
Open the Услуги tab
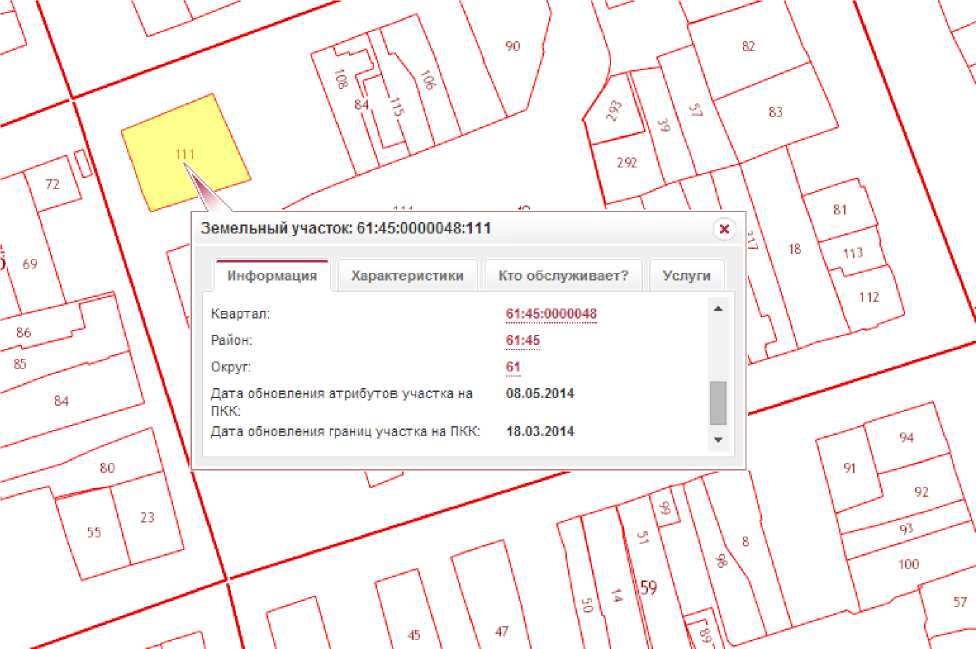tap(687, 276)
